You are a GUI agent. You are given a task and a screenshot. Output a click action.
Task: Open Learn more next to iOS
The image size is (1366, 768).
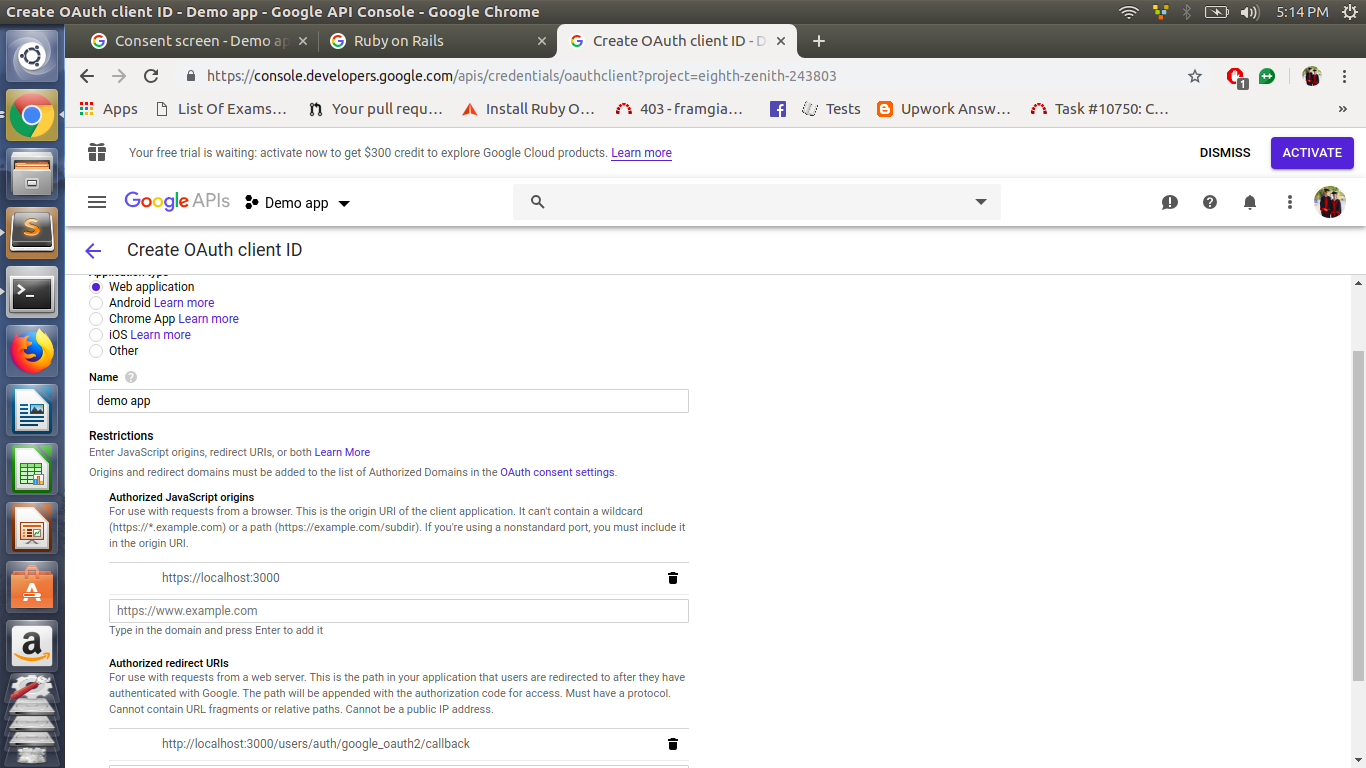pos(161,335)
